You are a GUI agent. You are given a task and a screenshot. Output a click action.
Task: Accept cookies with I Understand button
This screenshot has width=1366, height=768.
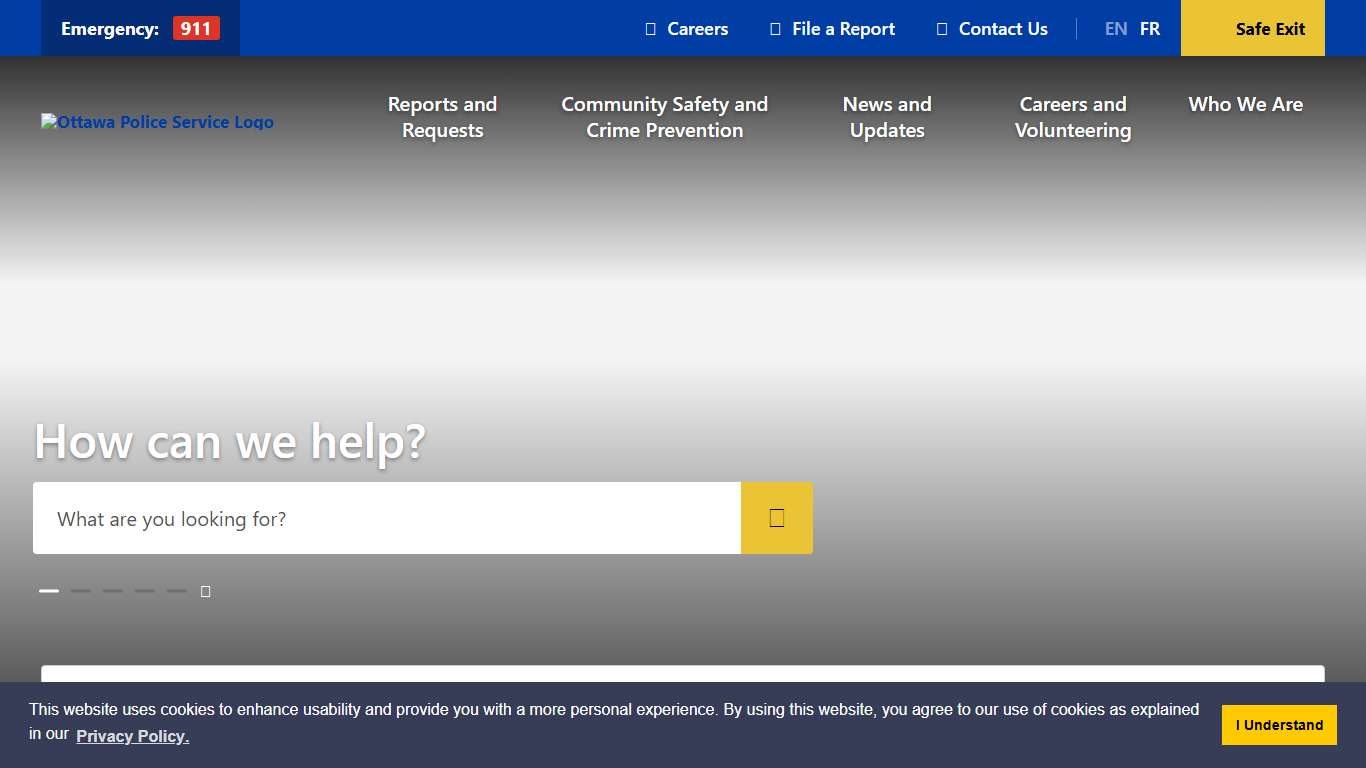pyautogui.click(x=1278, y=725)
